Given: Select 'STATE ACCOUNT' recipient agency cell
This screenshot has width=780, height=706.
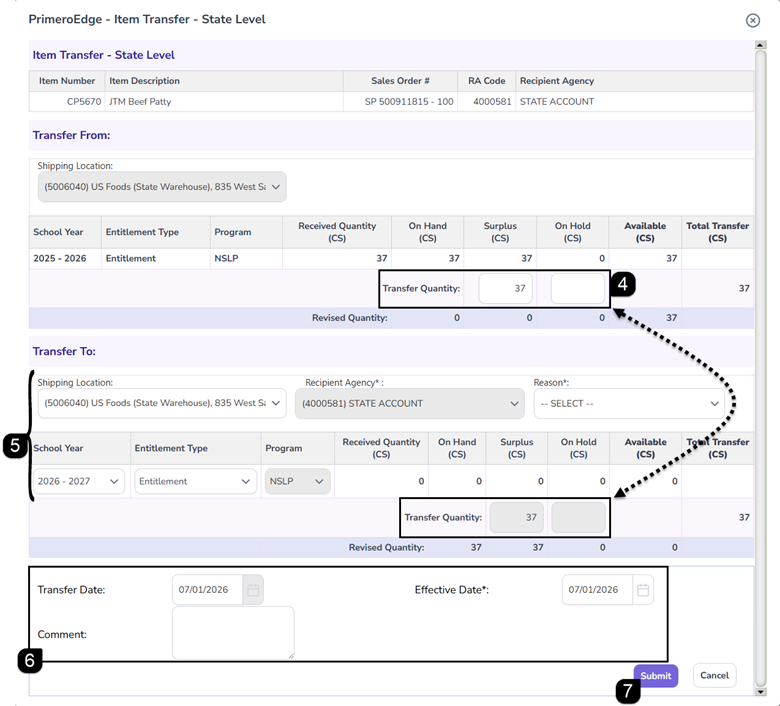Looking at the screenshot, I should coord(634,101).
